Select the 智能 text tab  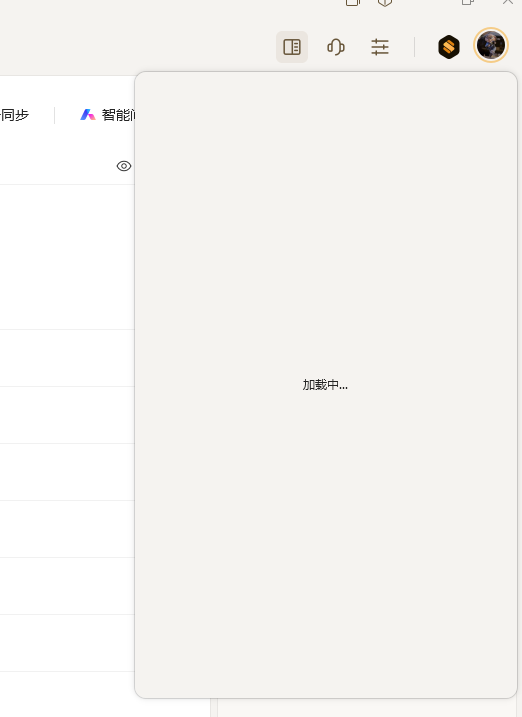(118, 115)
